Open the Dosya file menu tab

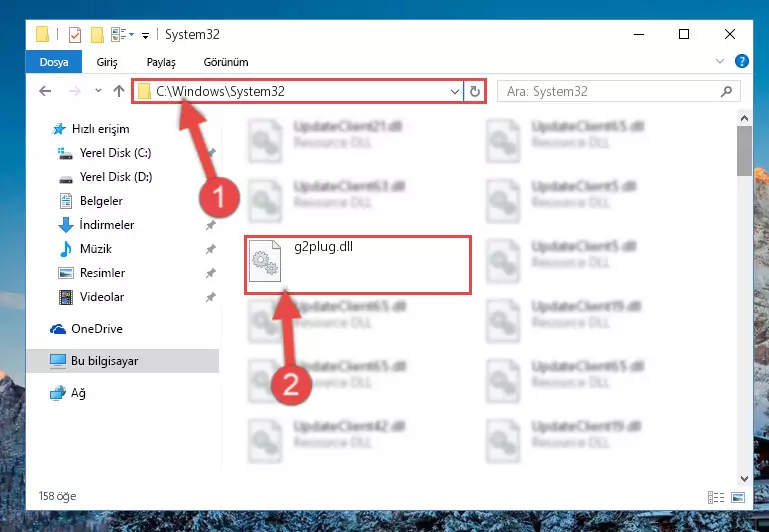[54, 62]
